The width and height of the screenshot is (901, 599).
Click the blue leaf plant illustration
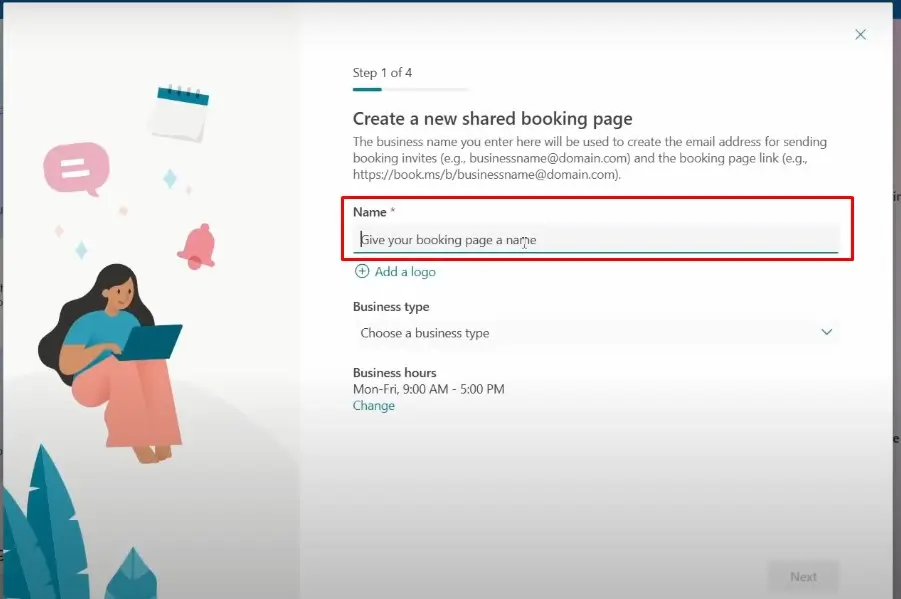(45, 520)
